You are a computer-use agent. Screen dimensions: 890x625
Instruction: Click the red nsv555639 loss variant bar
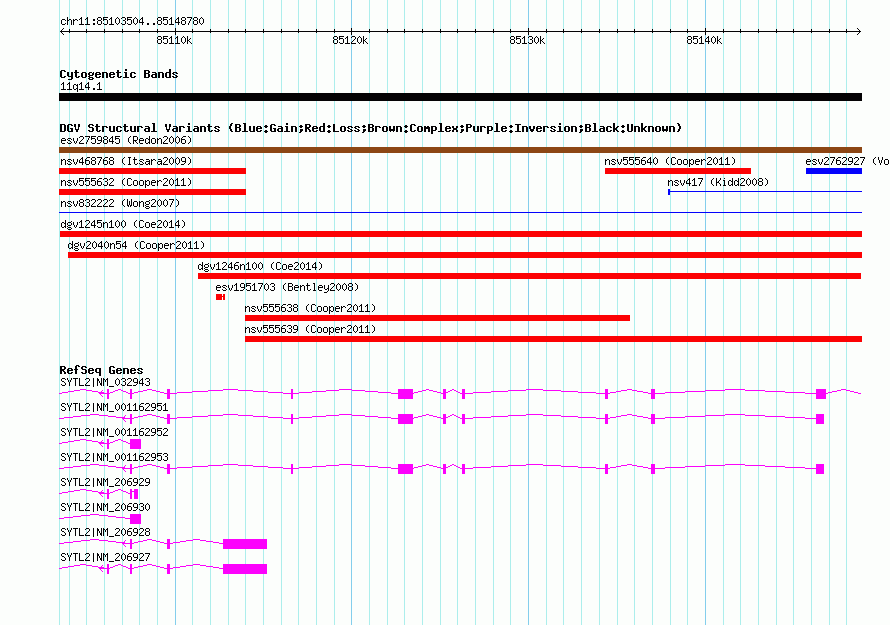[x=553, y=339]
